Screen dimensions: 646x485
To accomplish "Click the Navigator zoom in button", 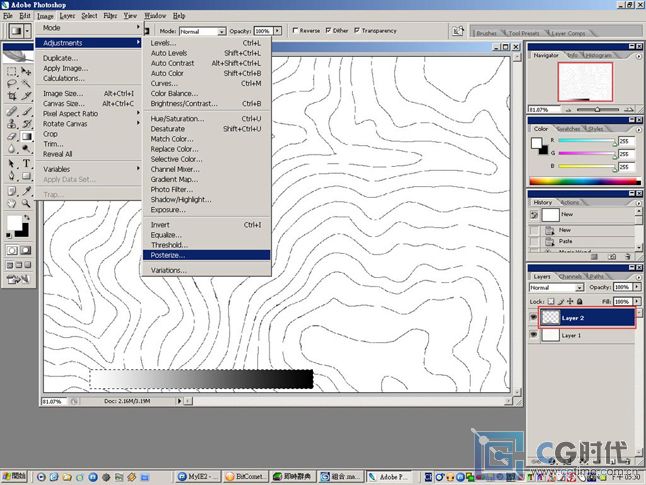I will click(x=629, y=110).
